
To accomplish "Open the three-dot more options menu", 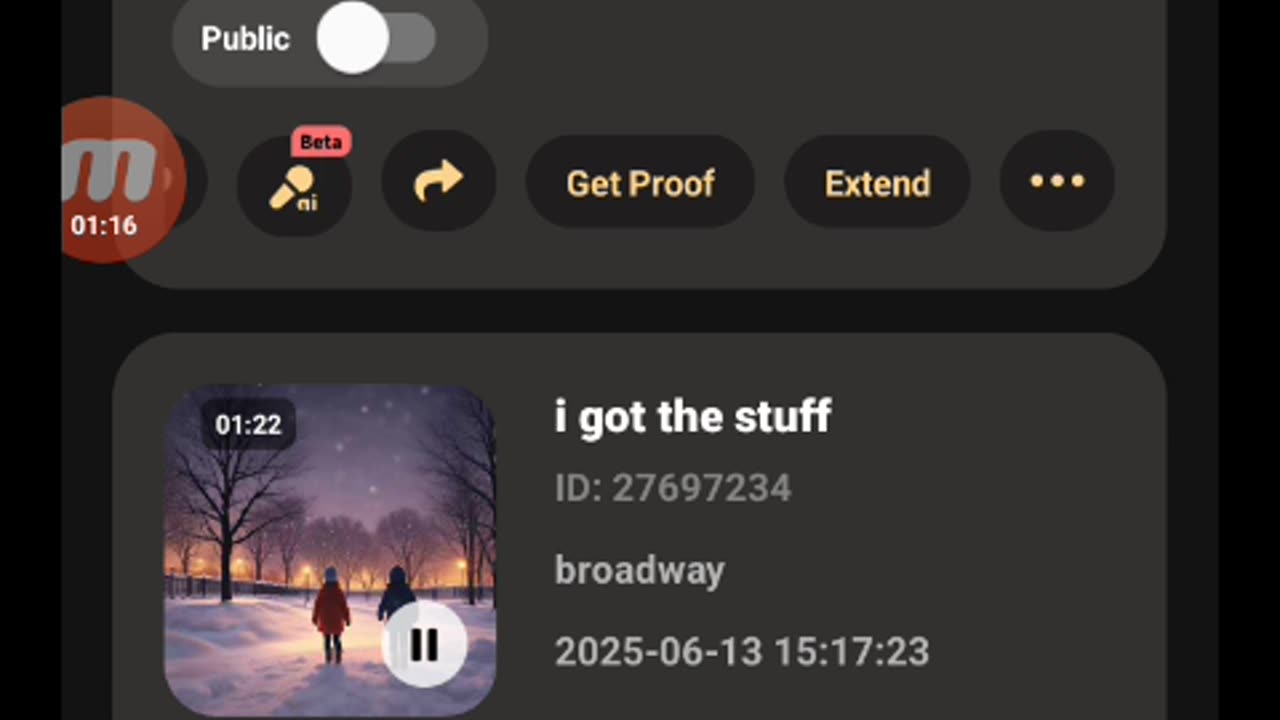I will point(1057,181).
